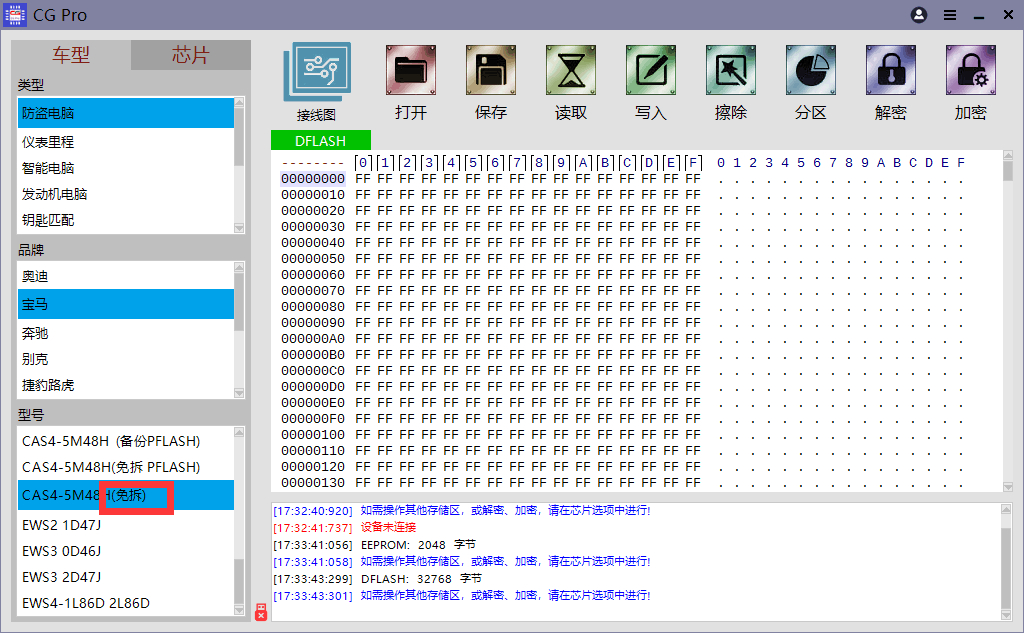Select the 车型 (vehicle model) tab
Viewport: 1024px width, 633px height.
click(x=72, y=55)
